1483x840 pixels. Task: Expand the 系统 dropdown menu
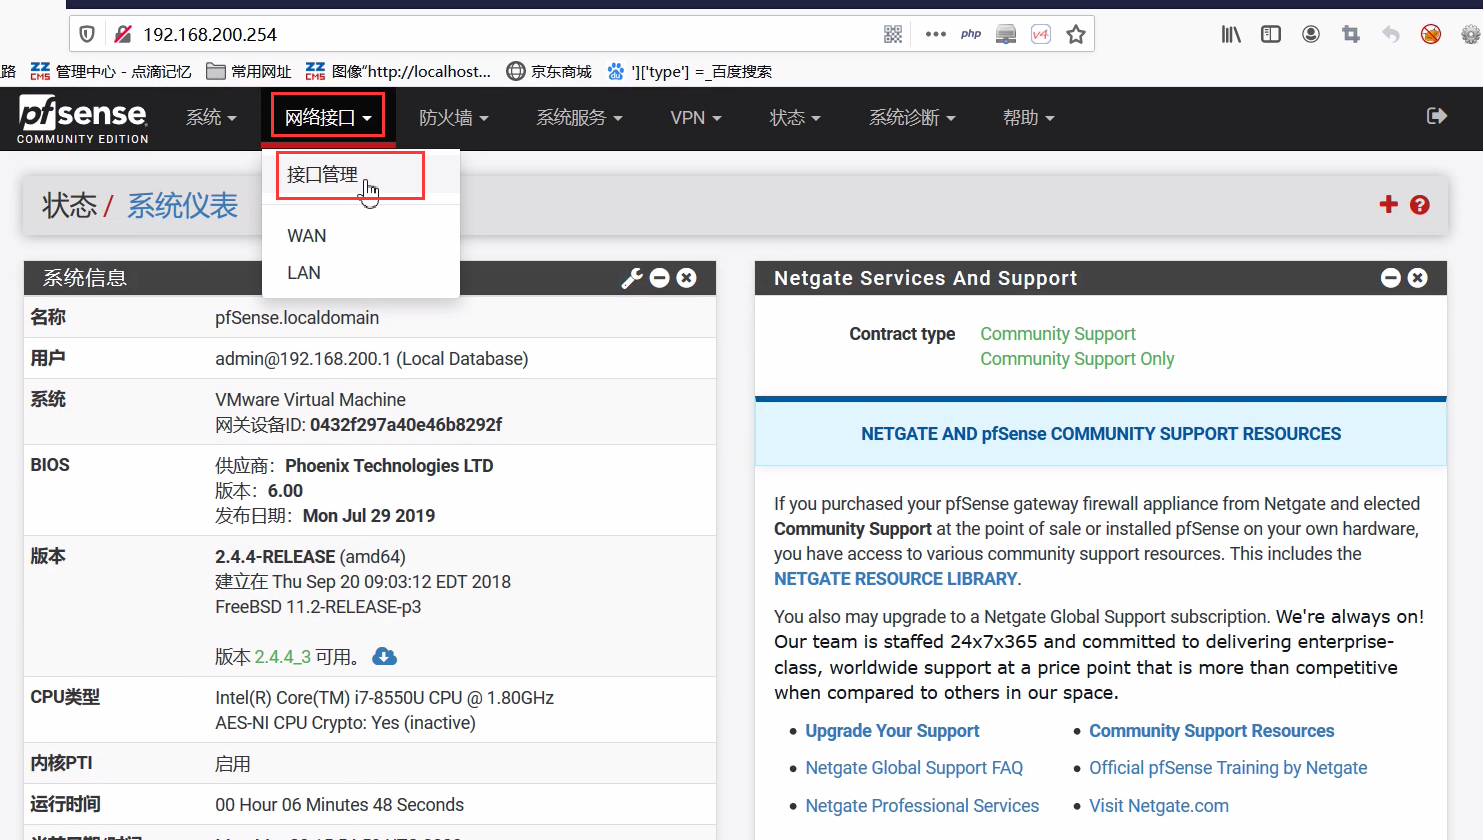point(211,118)
